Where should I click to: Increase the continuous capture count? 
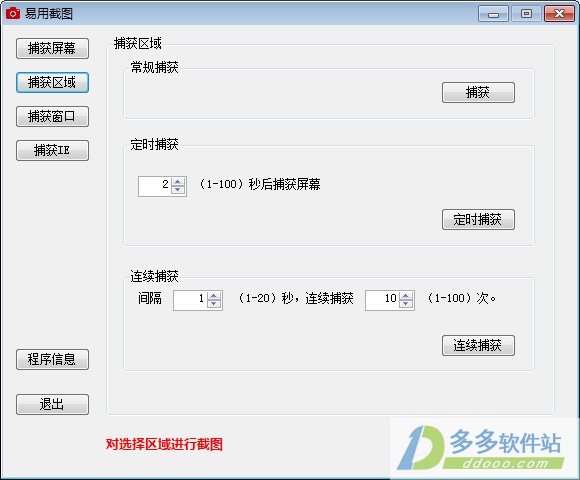pyautogui.click(x=406, y=296)
